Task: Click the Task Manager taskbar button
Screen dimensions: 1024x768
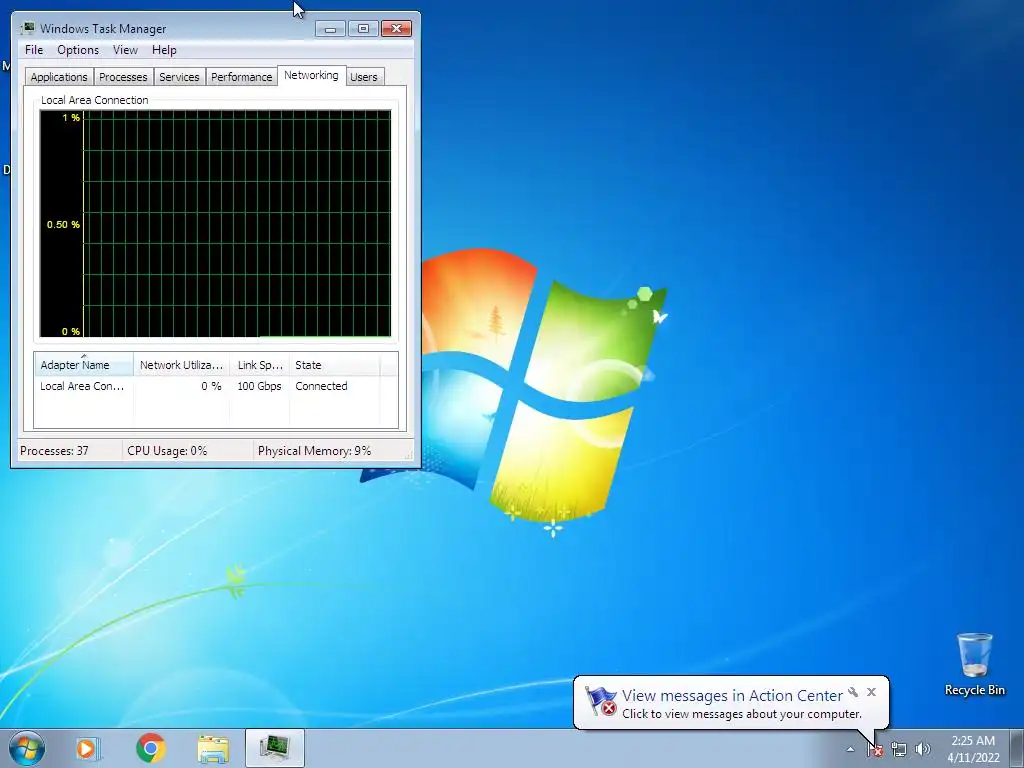Action: coord(275,748)
